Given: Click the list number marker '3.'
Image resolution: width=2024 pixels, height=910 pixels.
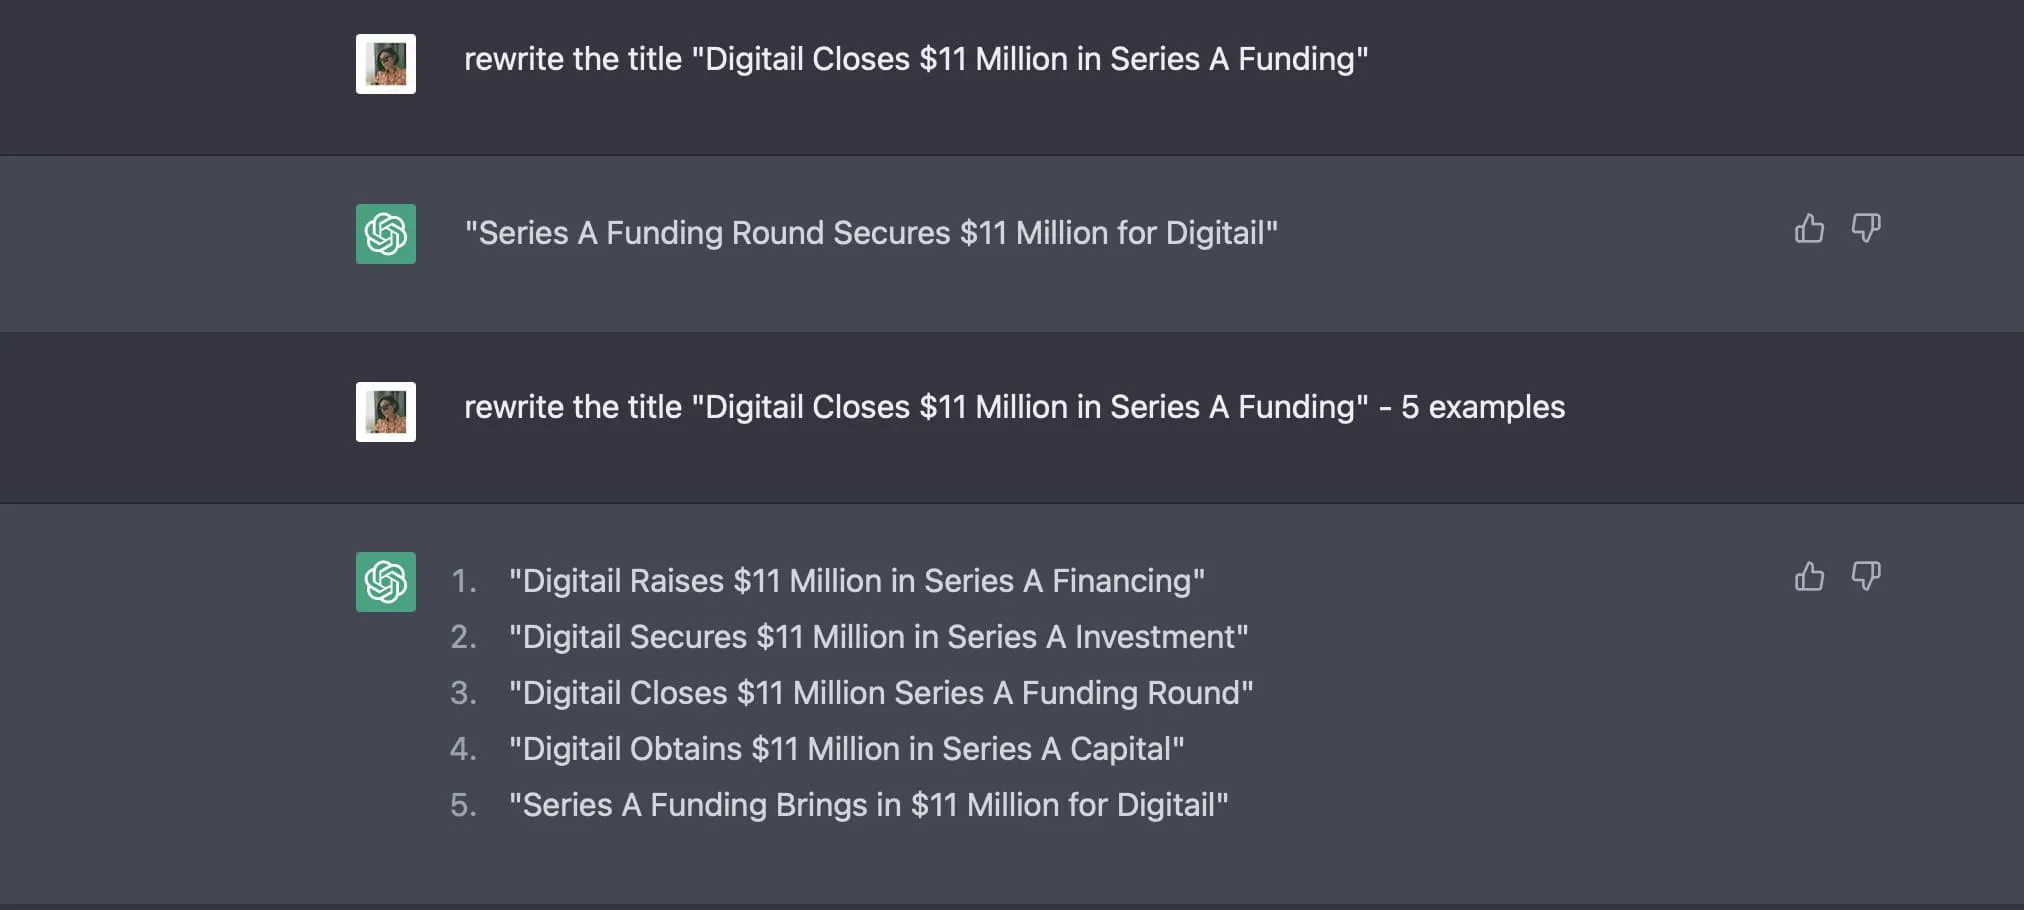Looking at the screenshot, I should click(x=464, y=693).
